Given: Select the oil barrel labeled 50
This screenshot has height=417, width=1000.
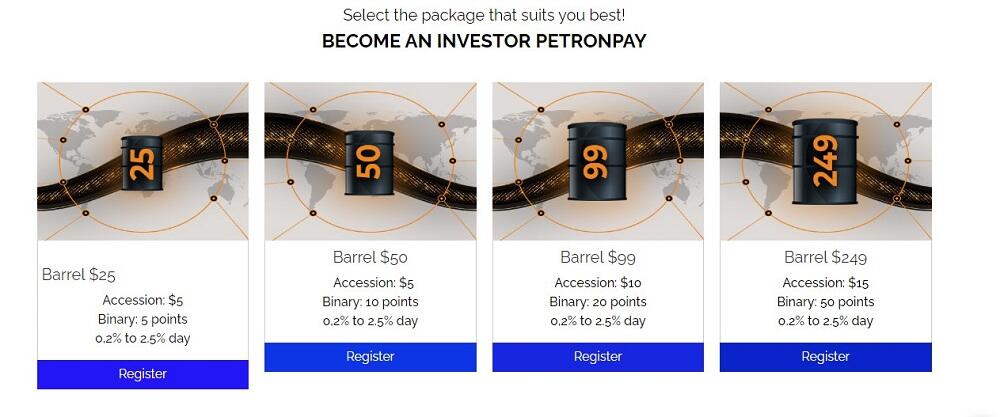Looking at the screenshot, I should [x=369, y=163].
